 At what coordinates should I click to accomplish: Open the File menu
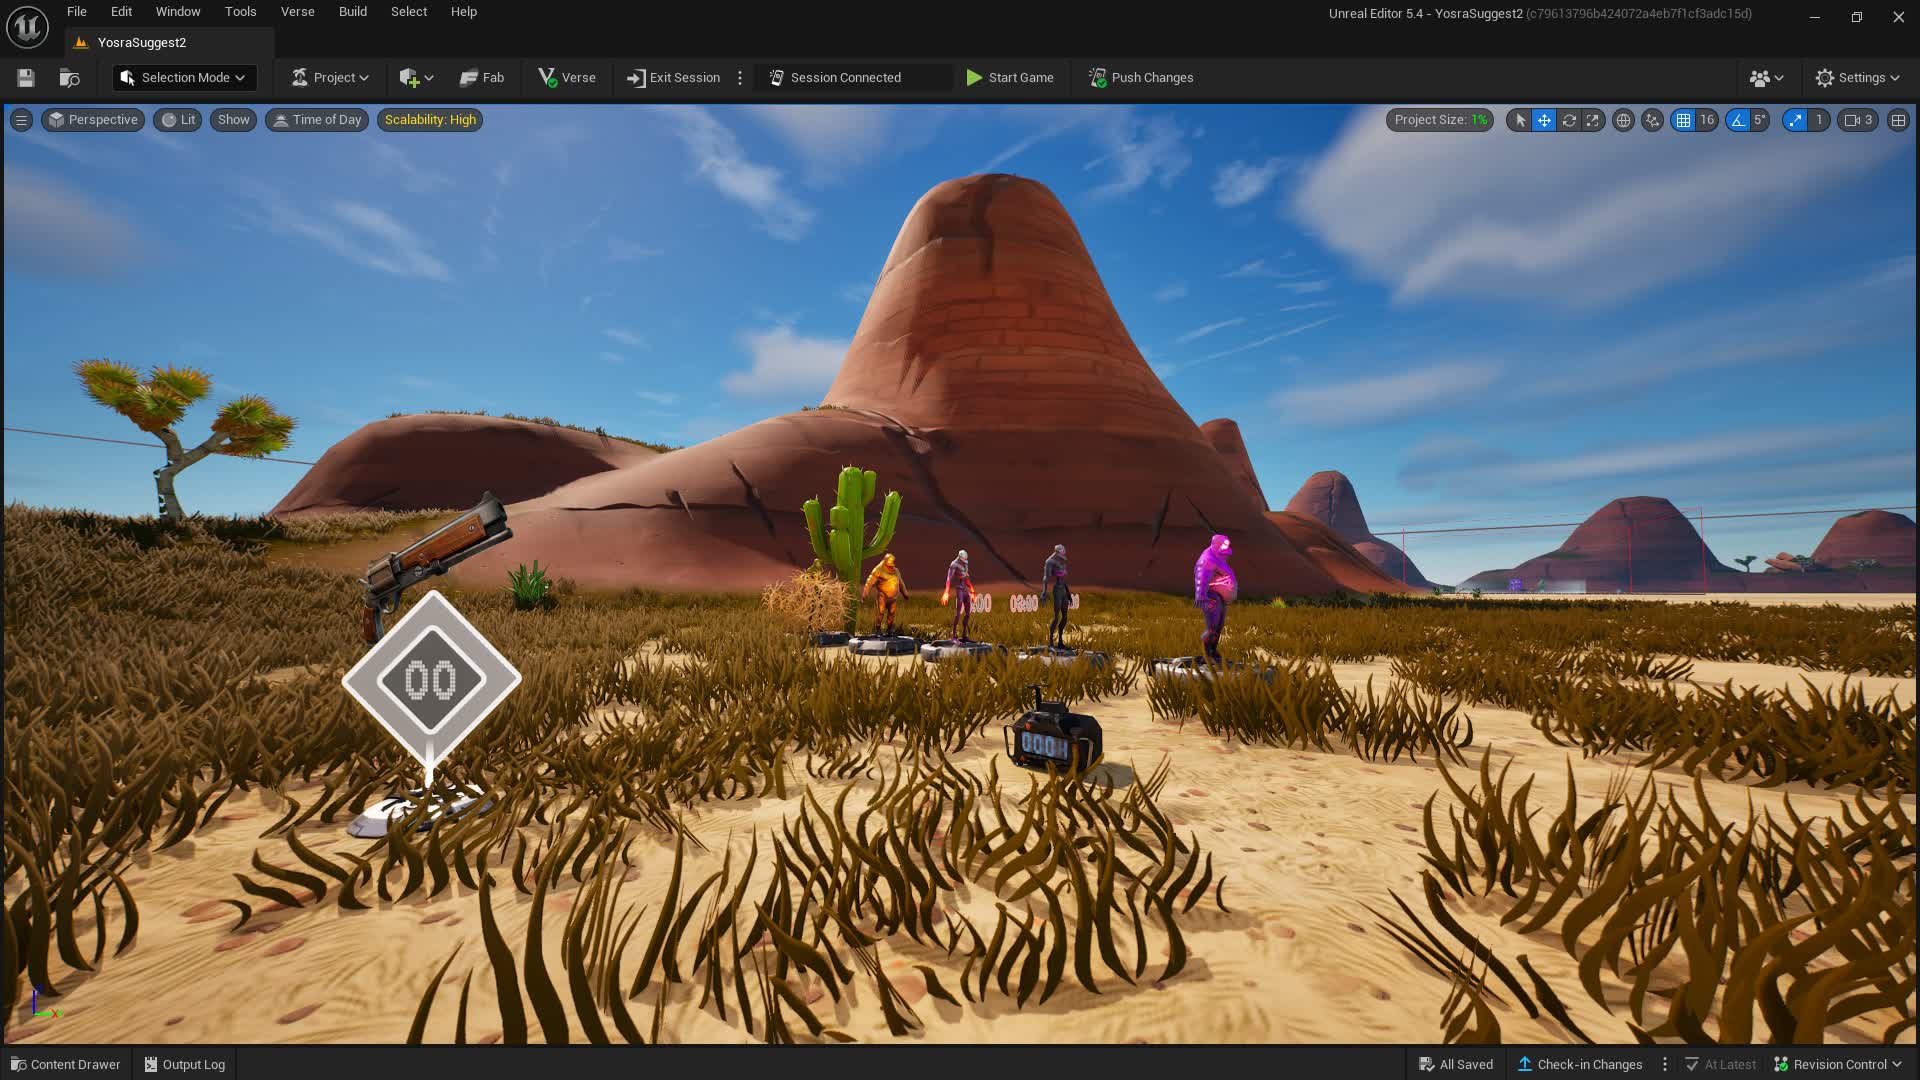point(77,12)
